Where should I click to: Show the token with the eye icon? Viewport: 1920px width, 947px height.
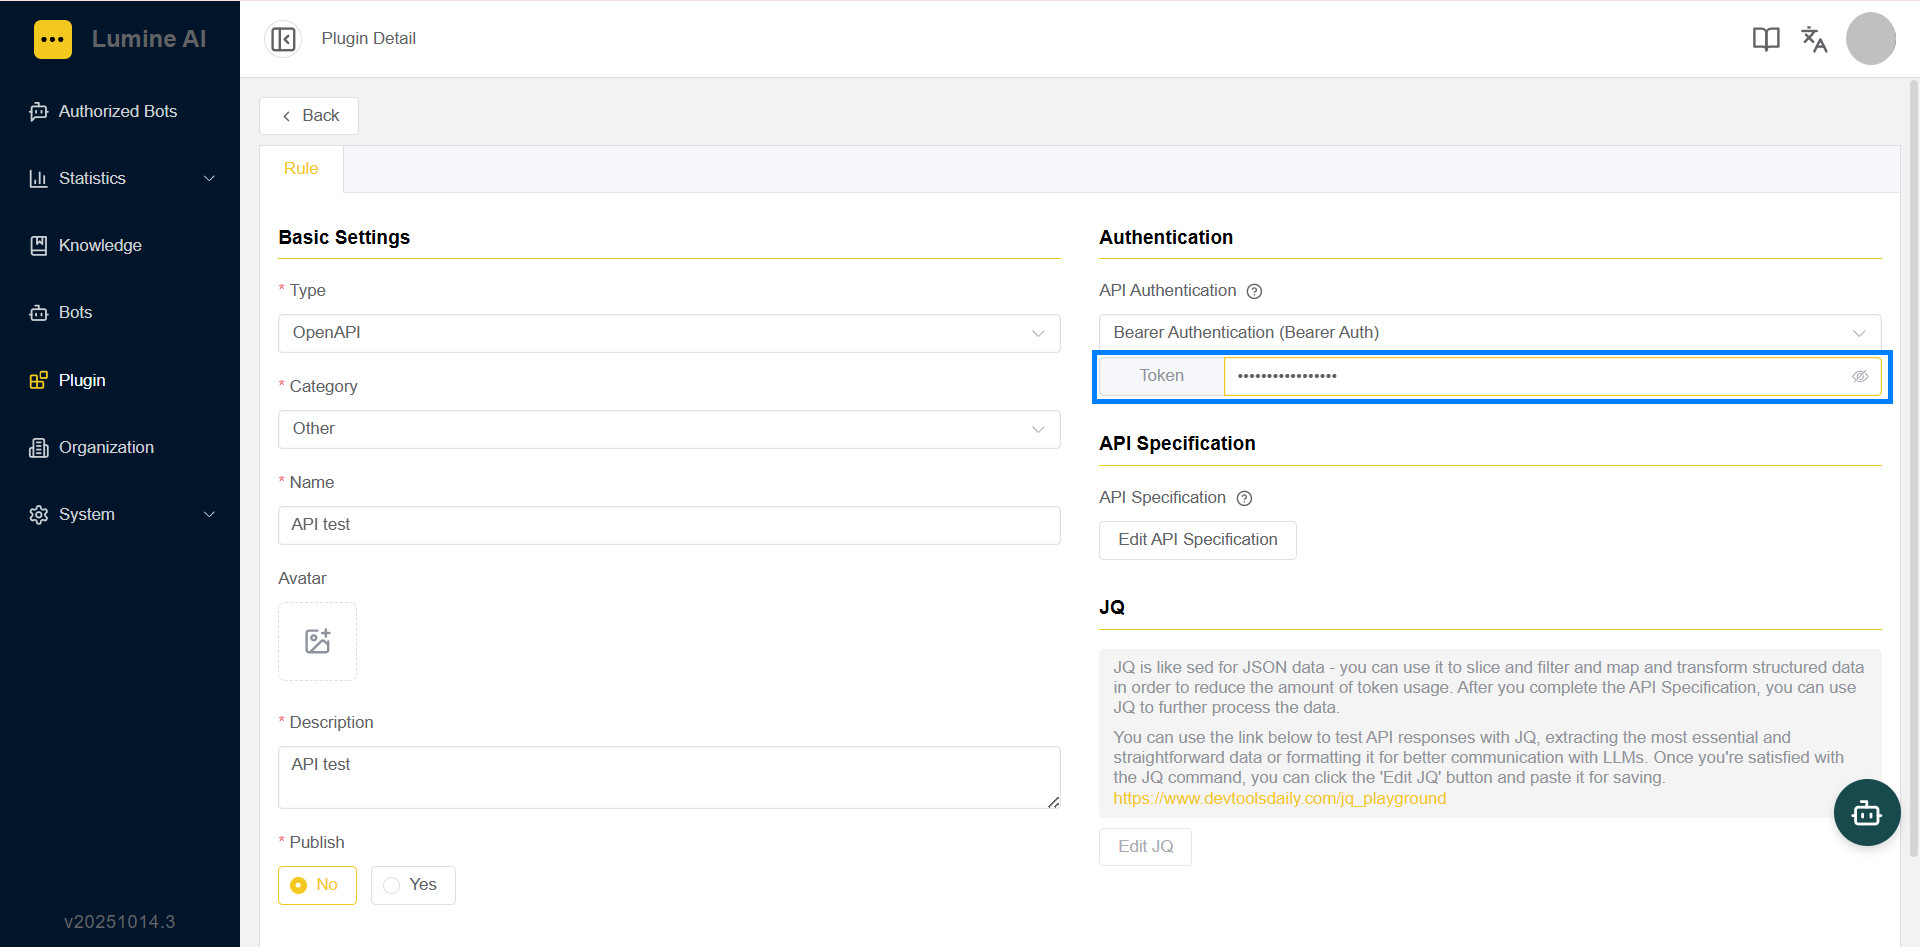click(x=1860, y=376)
